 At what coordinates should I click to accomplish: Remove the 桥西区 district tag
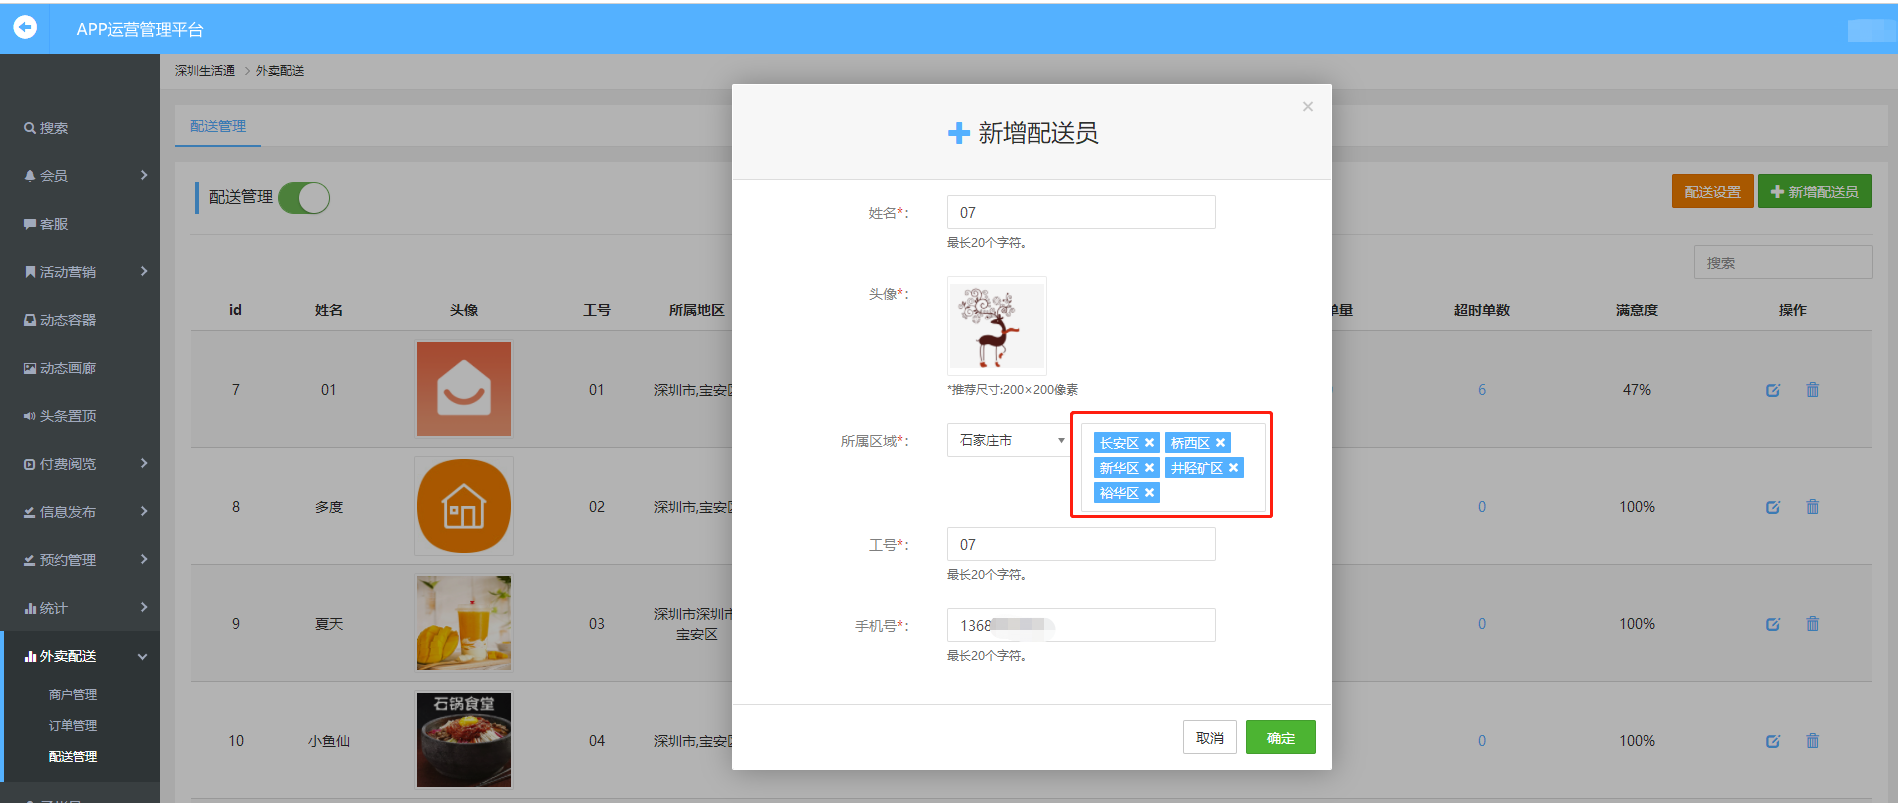1220,443
